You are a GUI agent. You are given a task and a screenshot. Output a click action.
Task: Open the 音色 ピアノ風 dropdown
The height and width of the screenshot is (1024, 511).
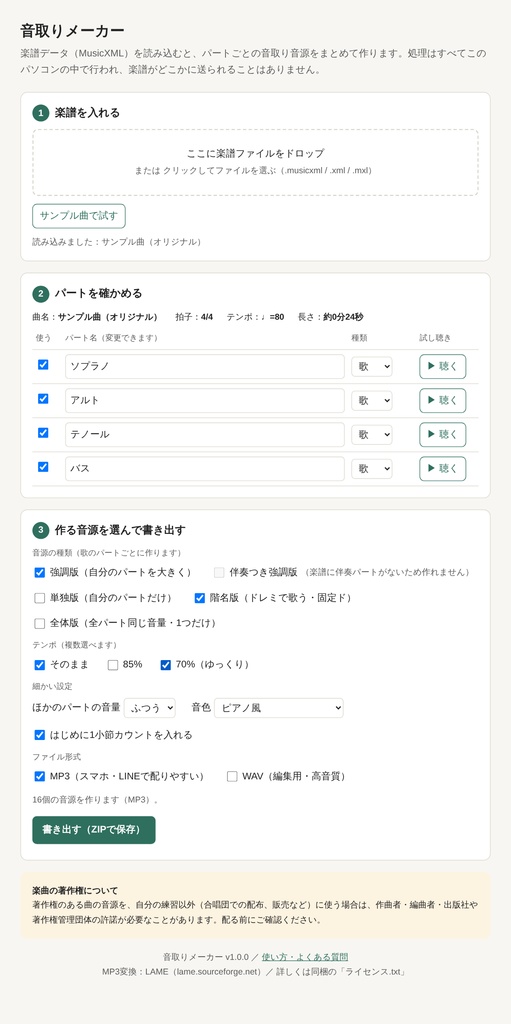click(279, 708)
